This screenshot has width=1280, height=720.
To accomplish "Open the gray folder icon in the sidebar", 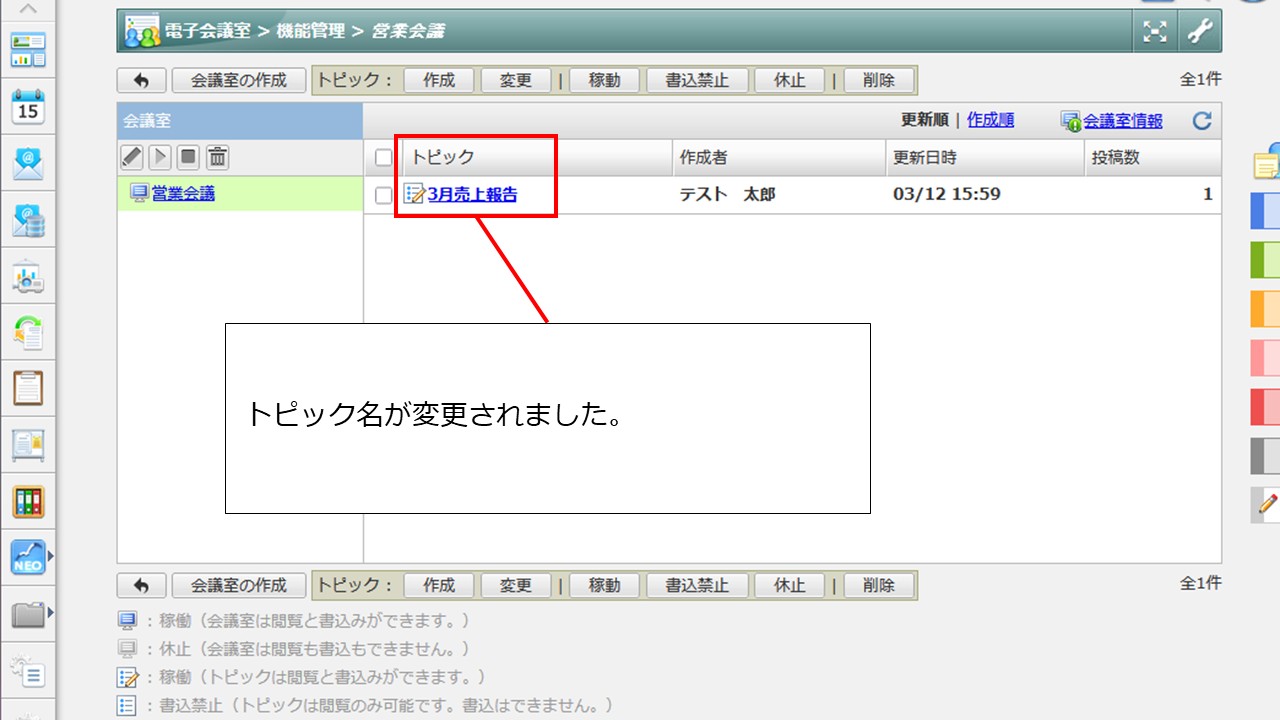I will pos(28,614).
